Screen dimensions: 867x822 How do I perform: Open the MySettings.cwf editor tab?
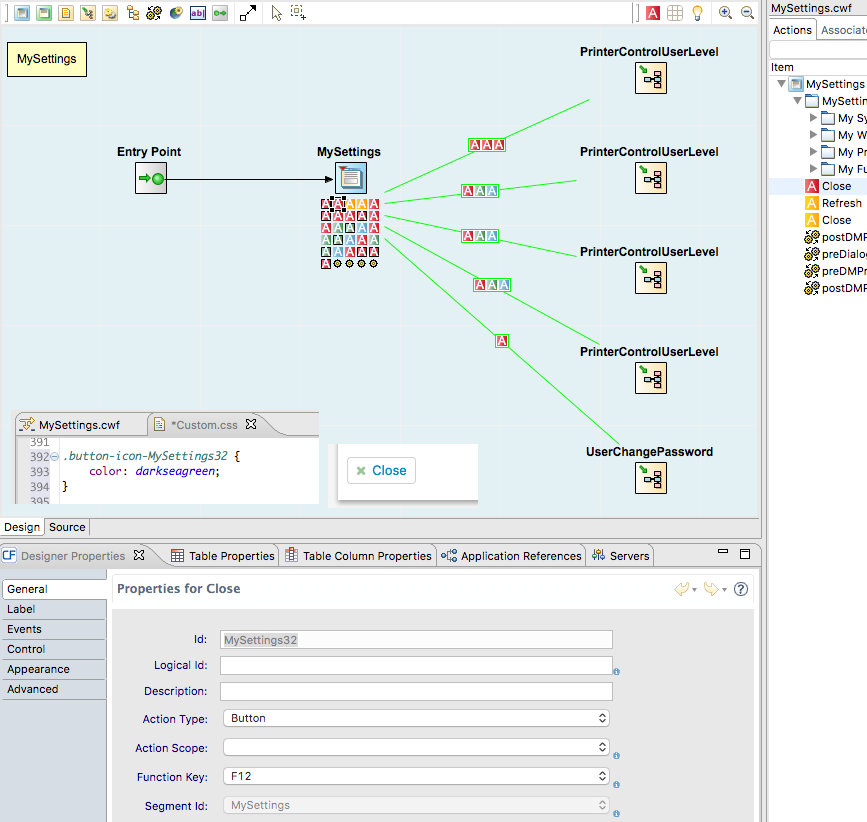(79, 425)
